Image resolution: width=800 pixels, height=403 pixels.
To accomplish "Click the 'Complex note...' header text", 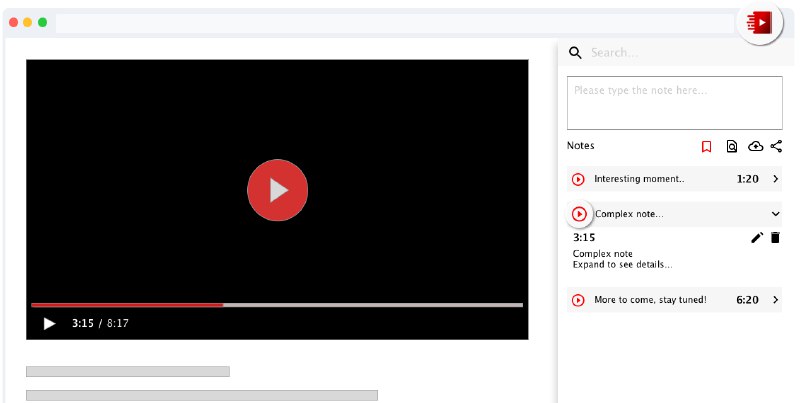I will (x=629, y=214).
